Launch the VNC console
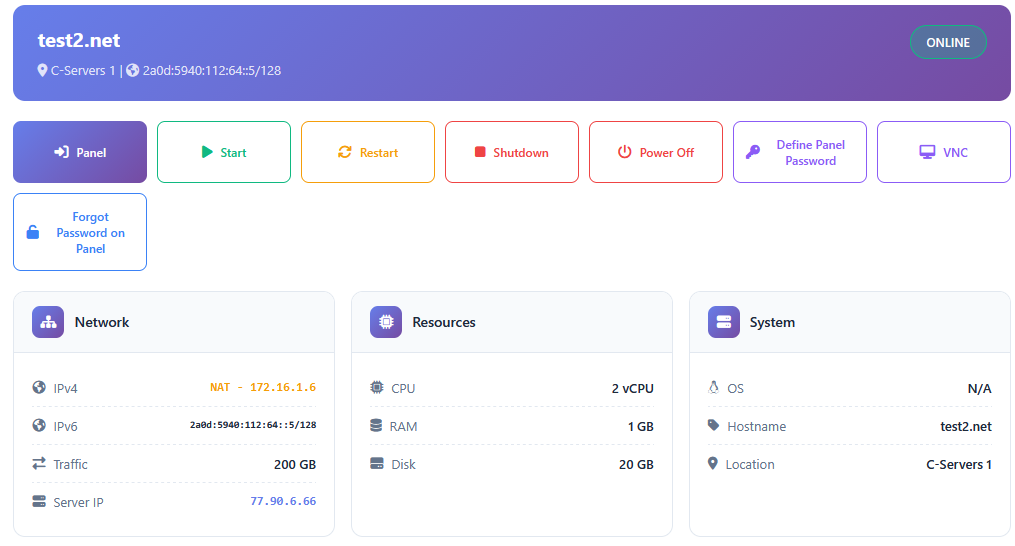Screen dimensions: 1015x546 tap(944, 152)
